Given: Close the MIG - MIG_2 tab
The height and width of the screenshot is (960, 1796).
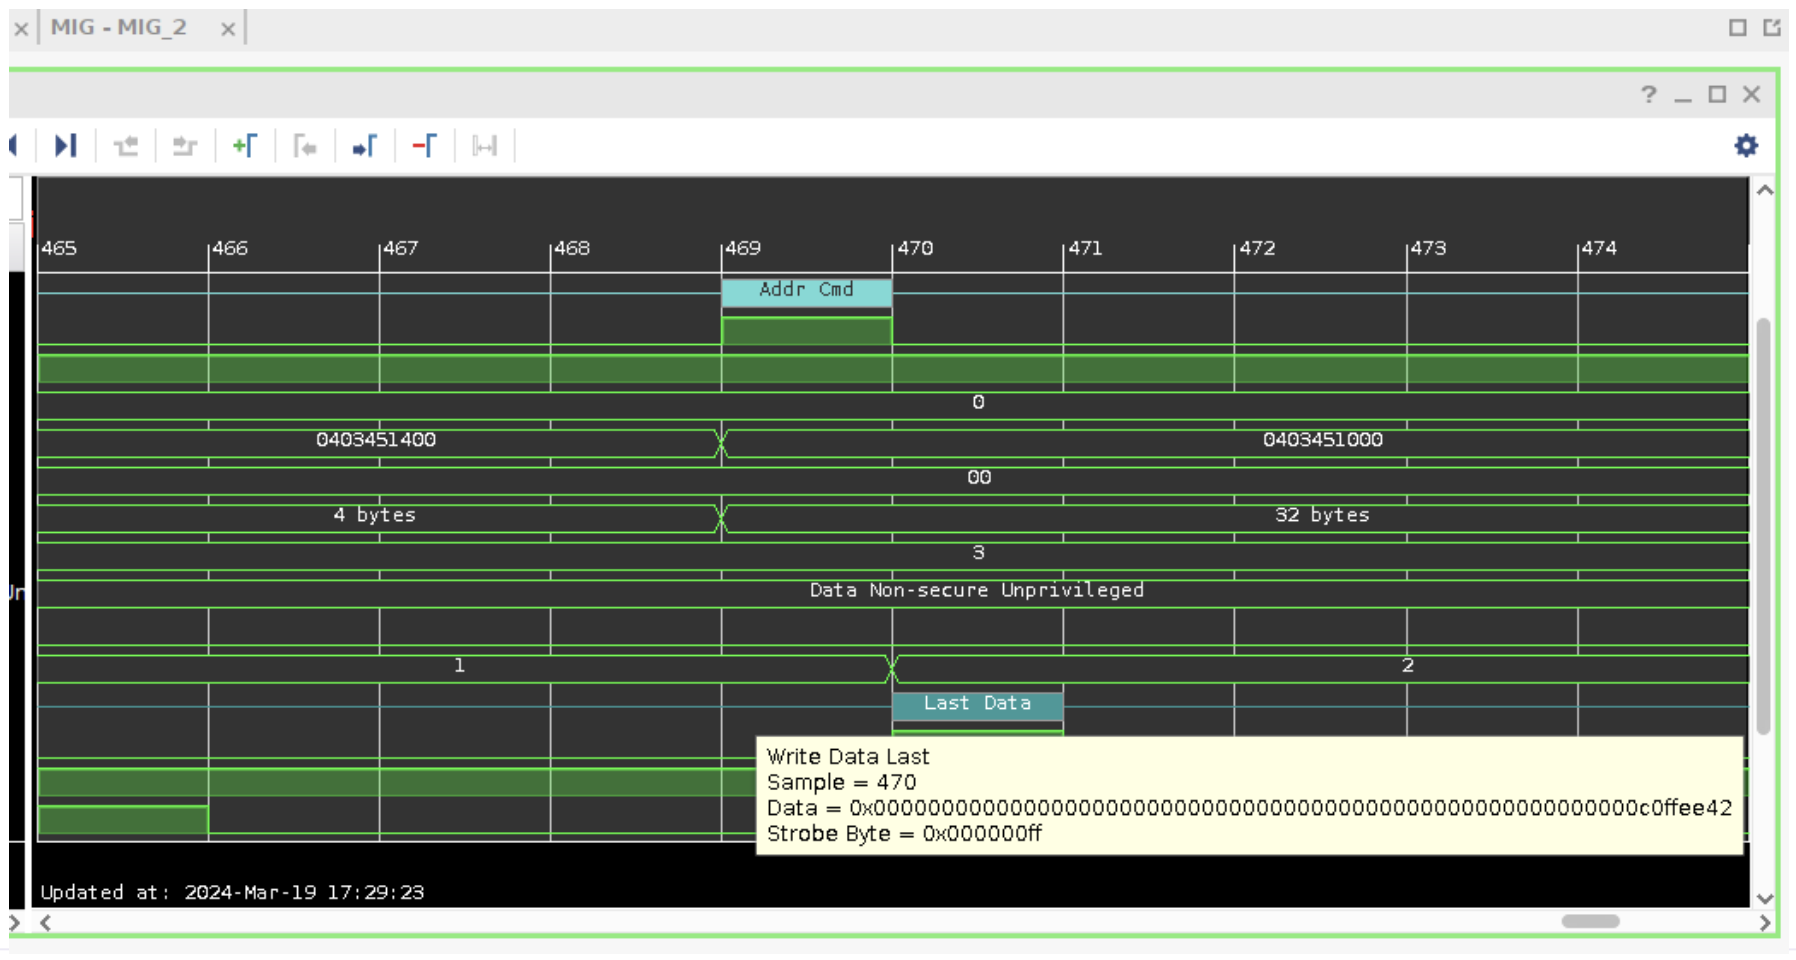Looking at the screenshot, I should pyautogui.click(x=228, y=29).
